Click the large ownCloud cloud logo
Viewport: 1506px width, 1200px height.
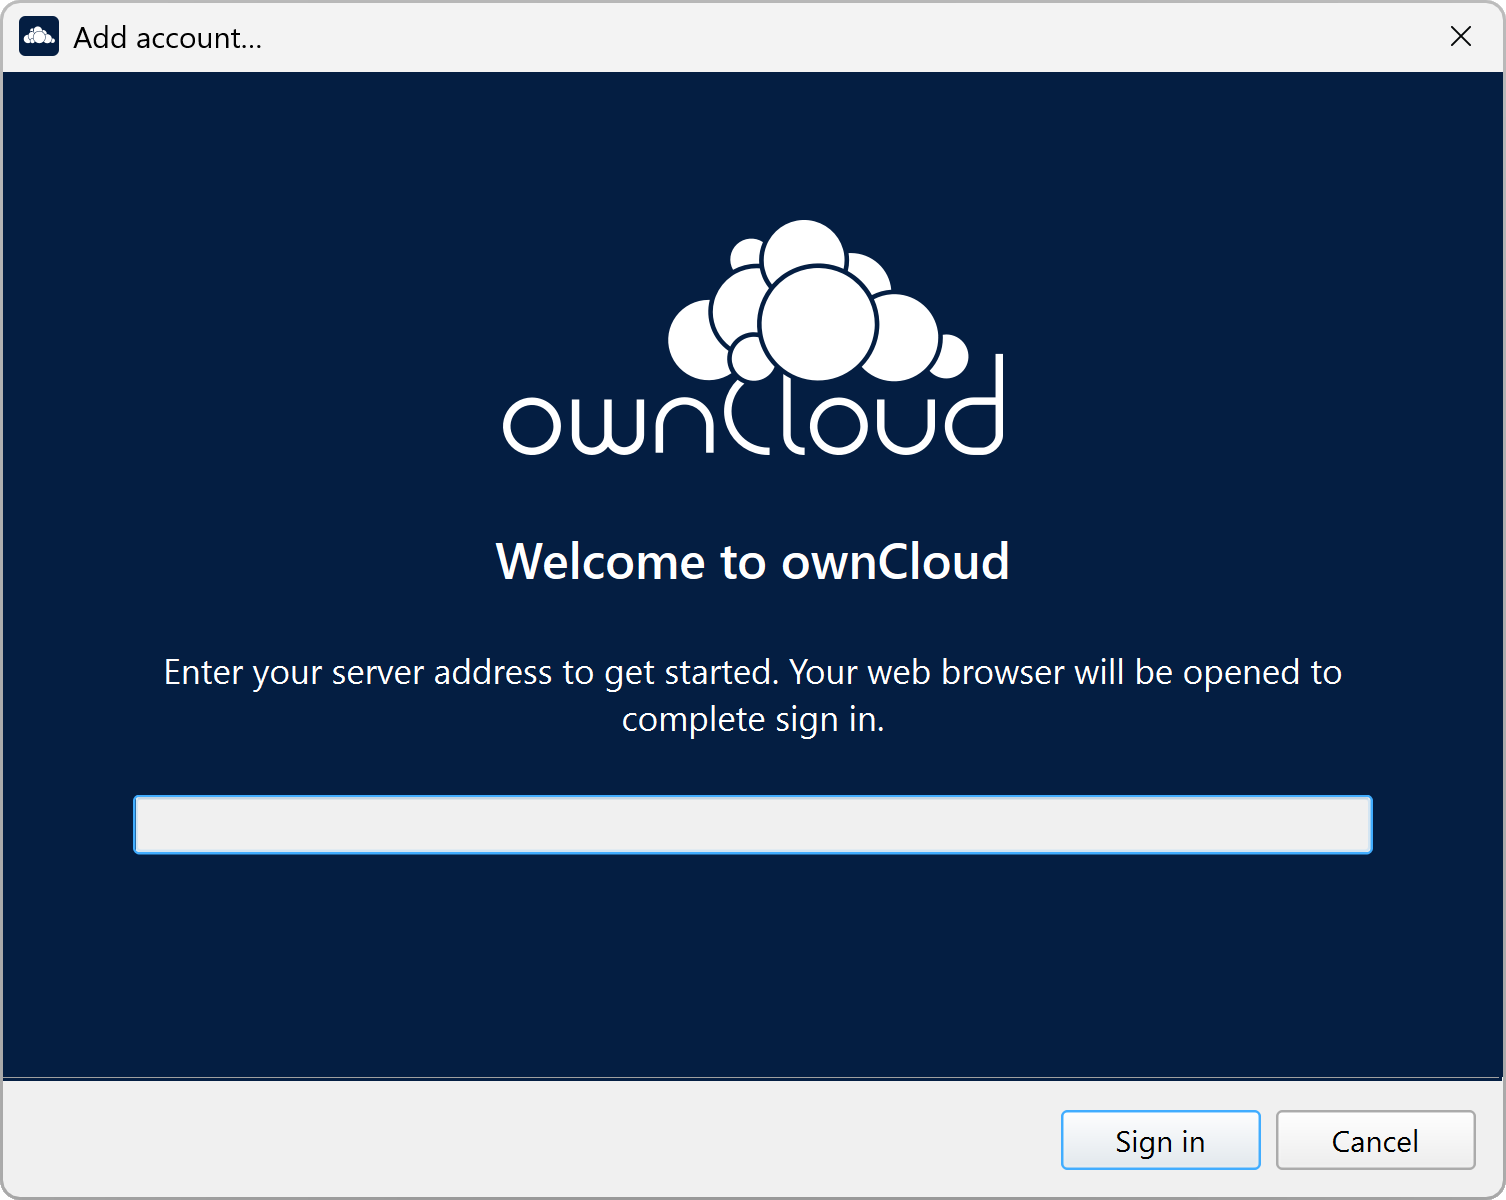tap(753, 338)
